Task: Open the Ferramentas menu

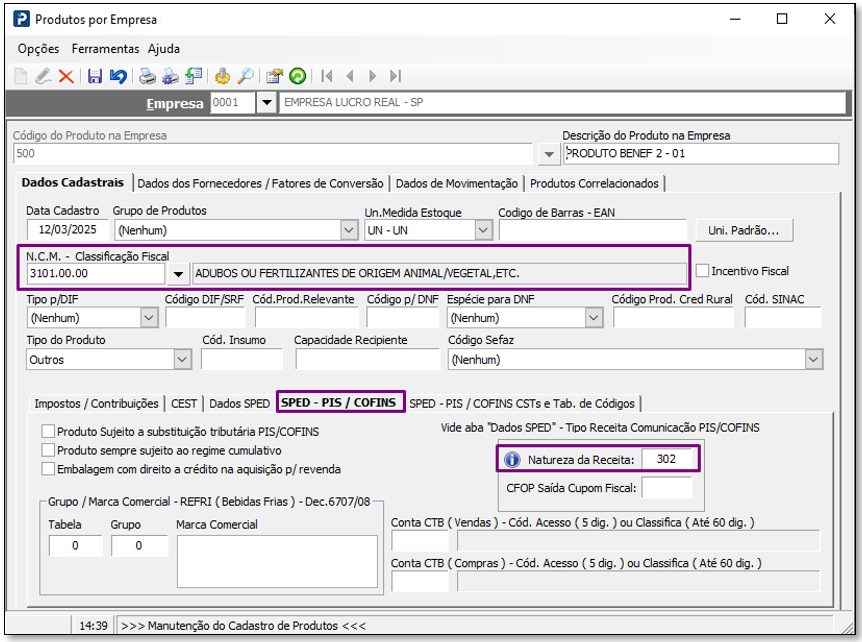Action: coord(105,49)
